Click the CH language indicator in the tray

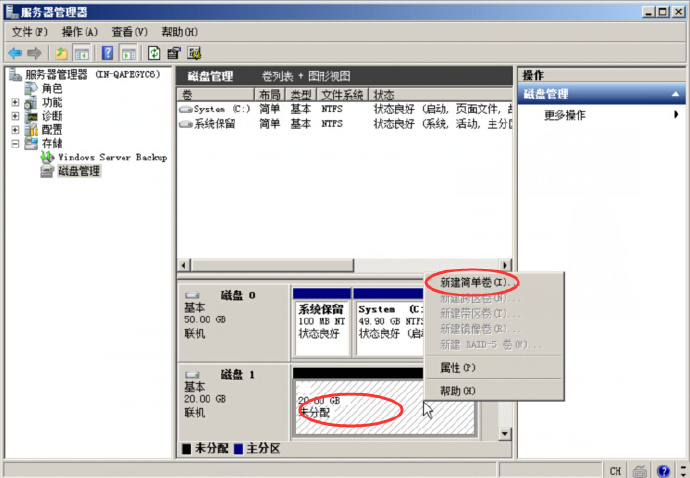coord(615,470)
